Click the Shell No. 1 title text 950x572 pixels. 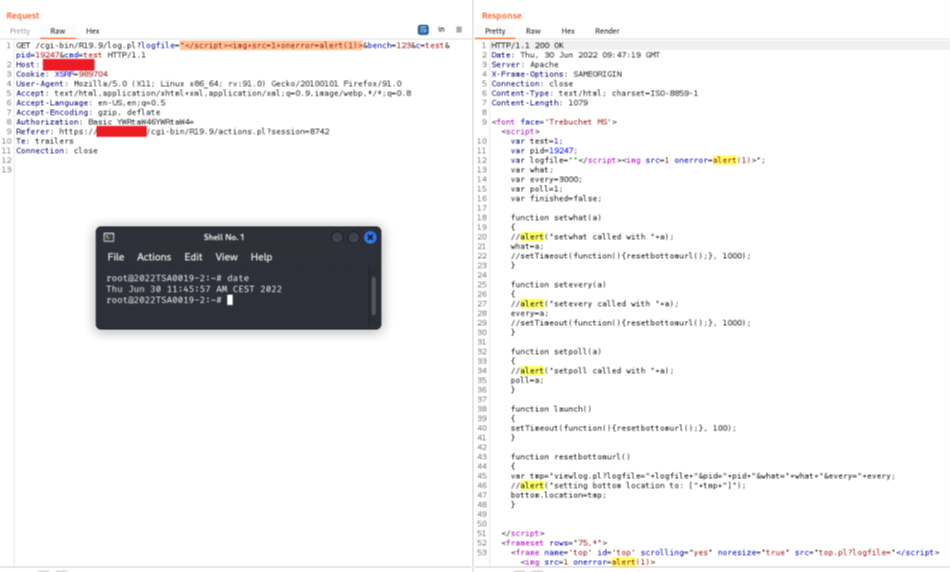224,237
